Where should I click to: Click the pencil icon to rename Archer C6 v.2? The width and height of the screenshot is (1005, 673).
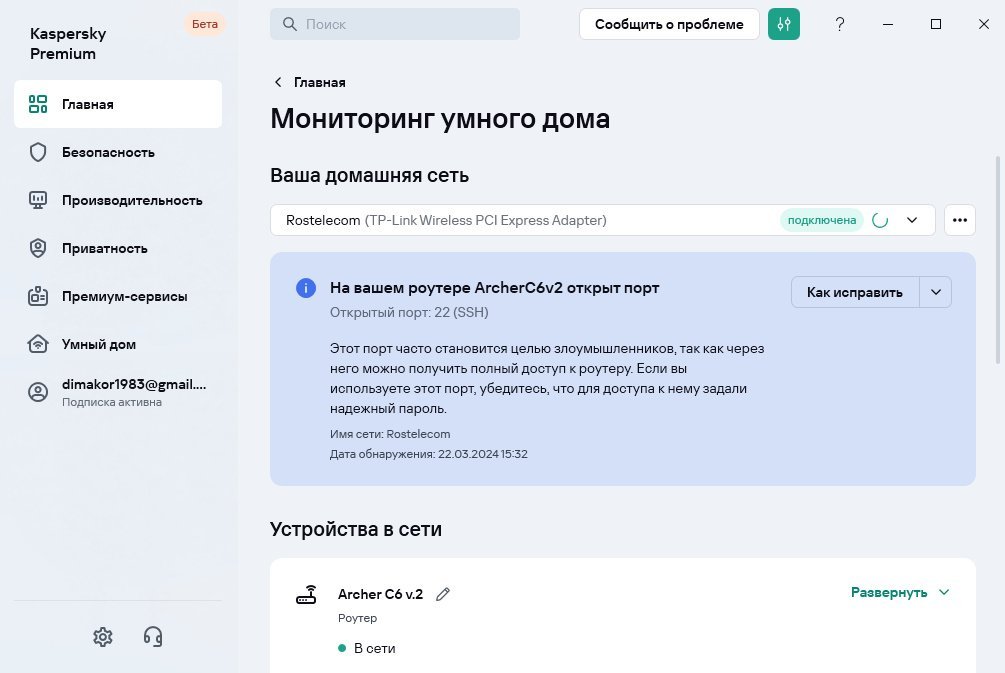443,594
